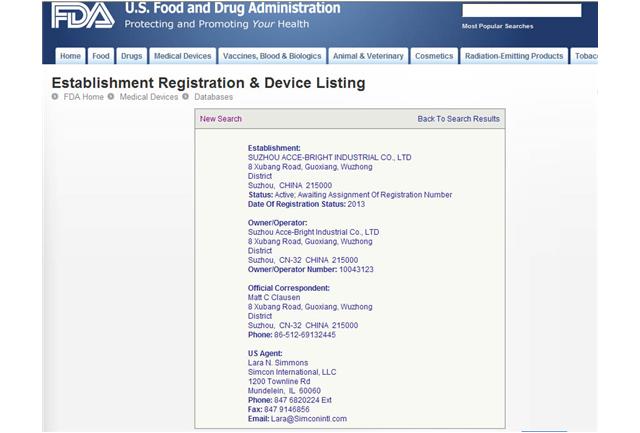Viewport: 640px width, 433px height.
Task: Click the breadcrumb bullet before FDA Home
Action: [x=55, y=97]
